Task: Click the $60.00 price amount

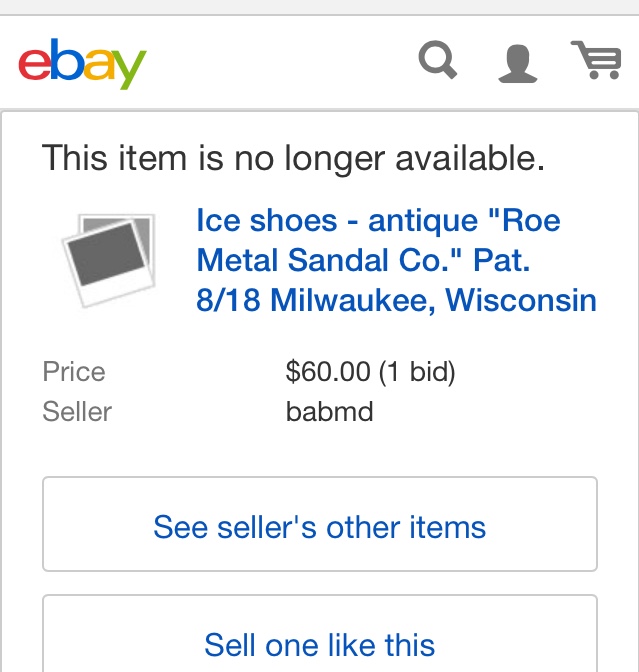Action: (327, 372)
